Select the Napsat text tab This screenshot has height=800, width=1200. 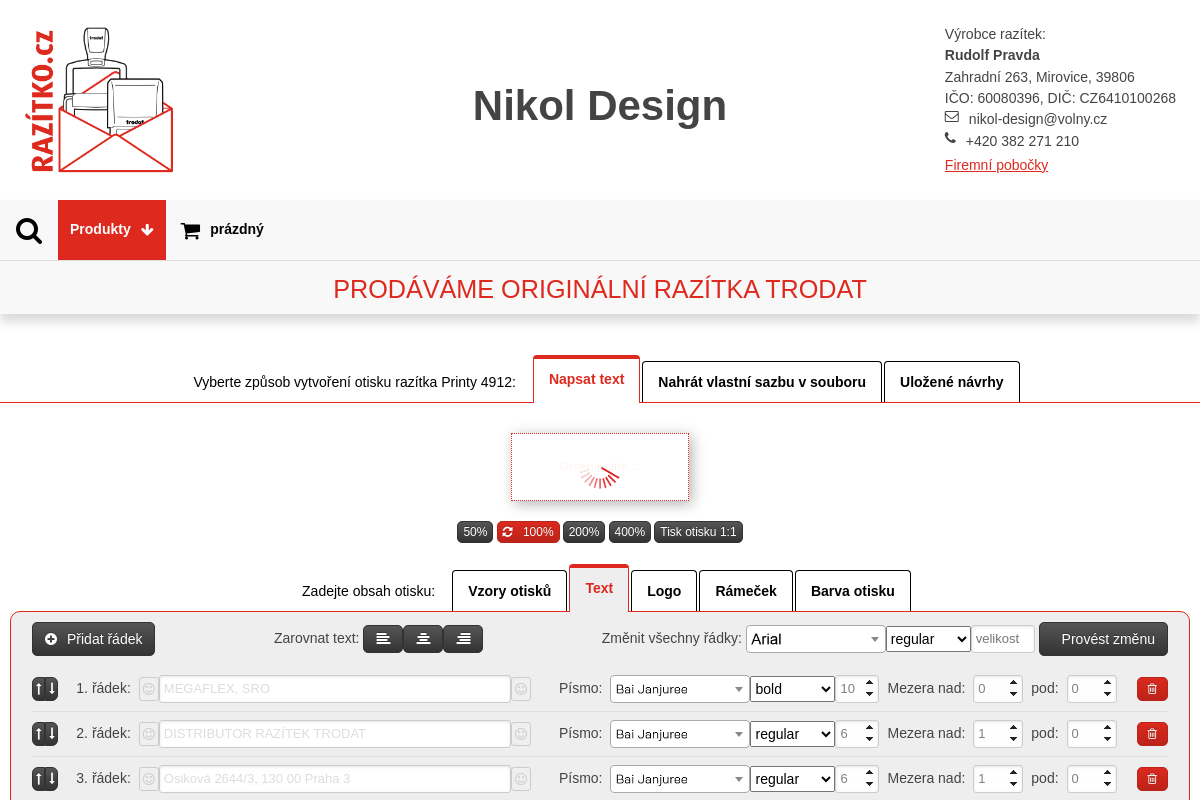(587, 379)
